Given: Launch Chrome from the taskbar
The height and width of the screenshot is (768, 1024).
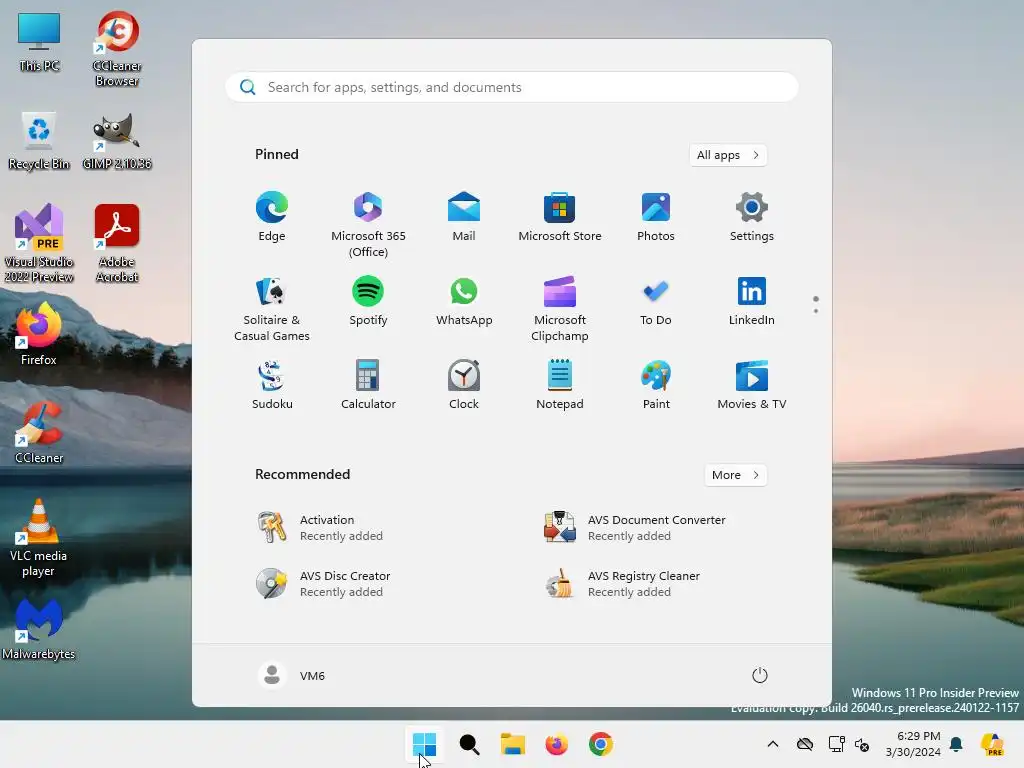Looking at the screenshot, I should [601, 744].
